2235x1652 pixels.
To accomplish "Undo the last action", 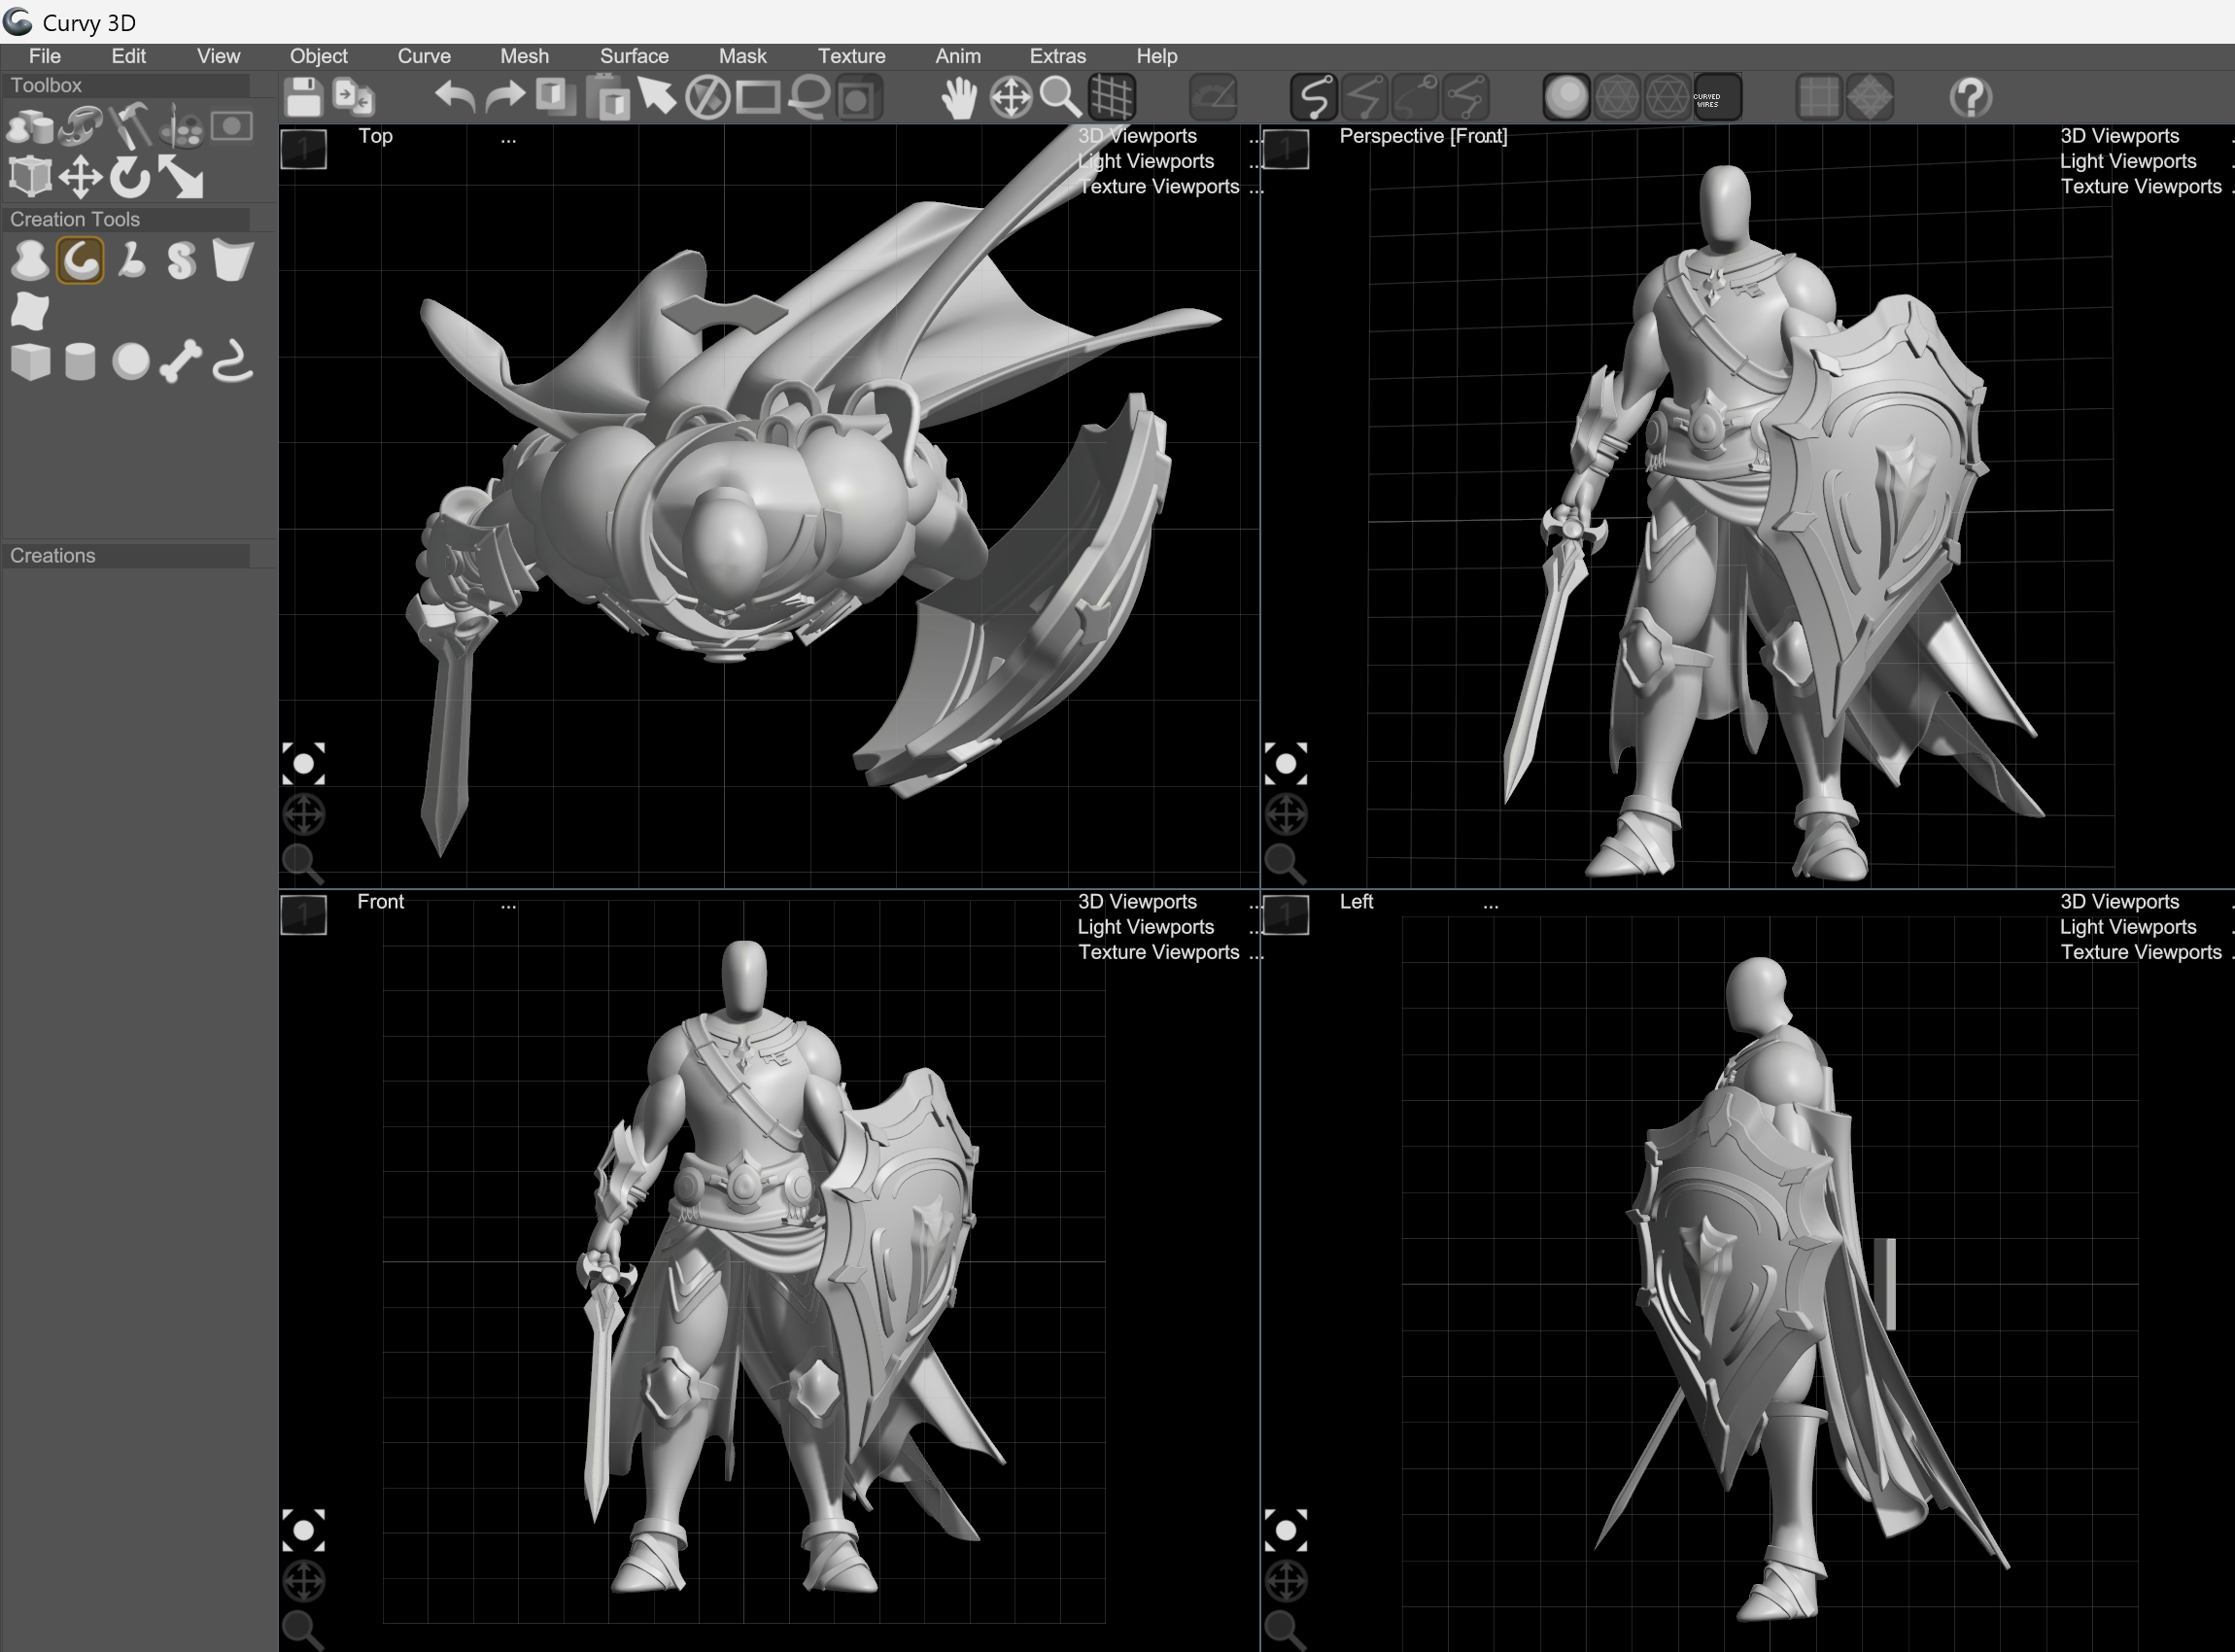I will coord(455,98).
